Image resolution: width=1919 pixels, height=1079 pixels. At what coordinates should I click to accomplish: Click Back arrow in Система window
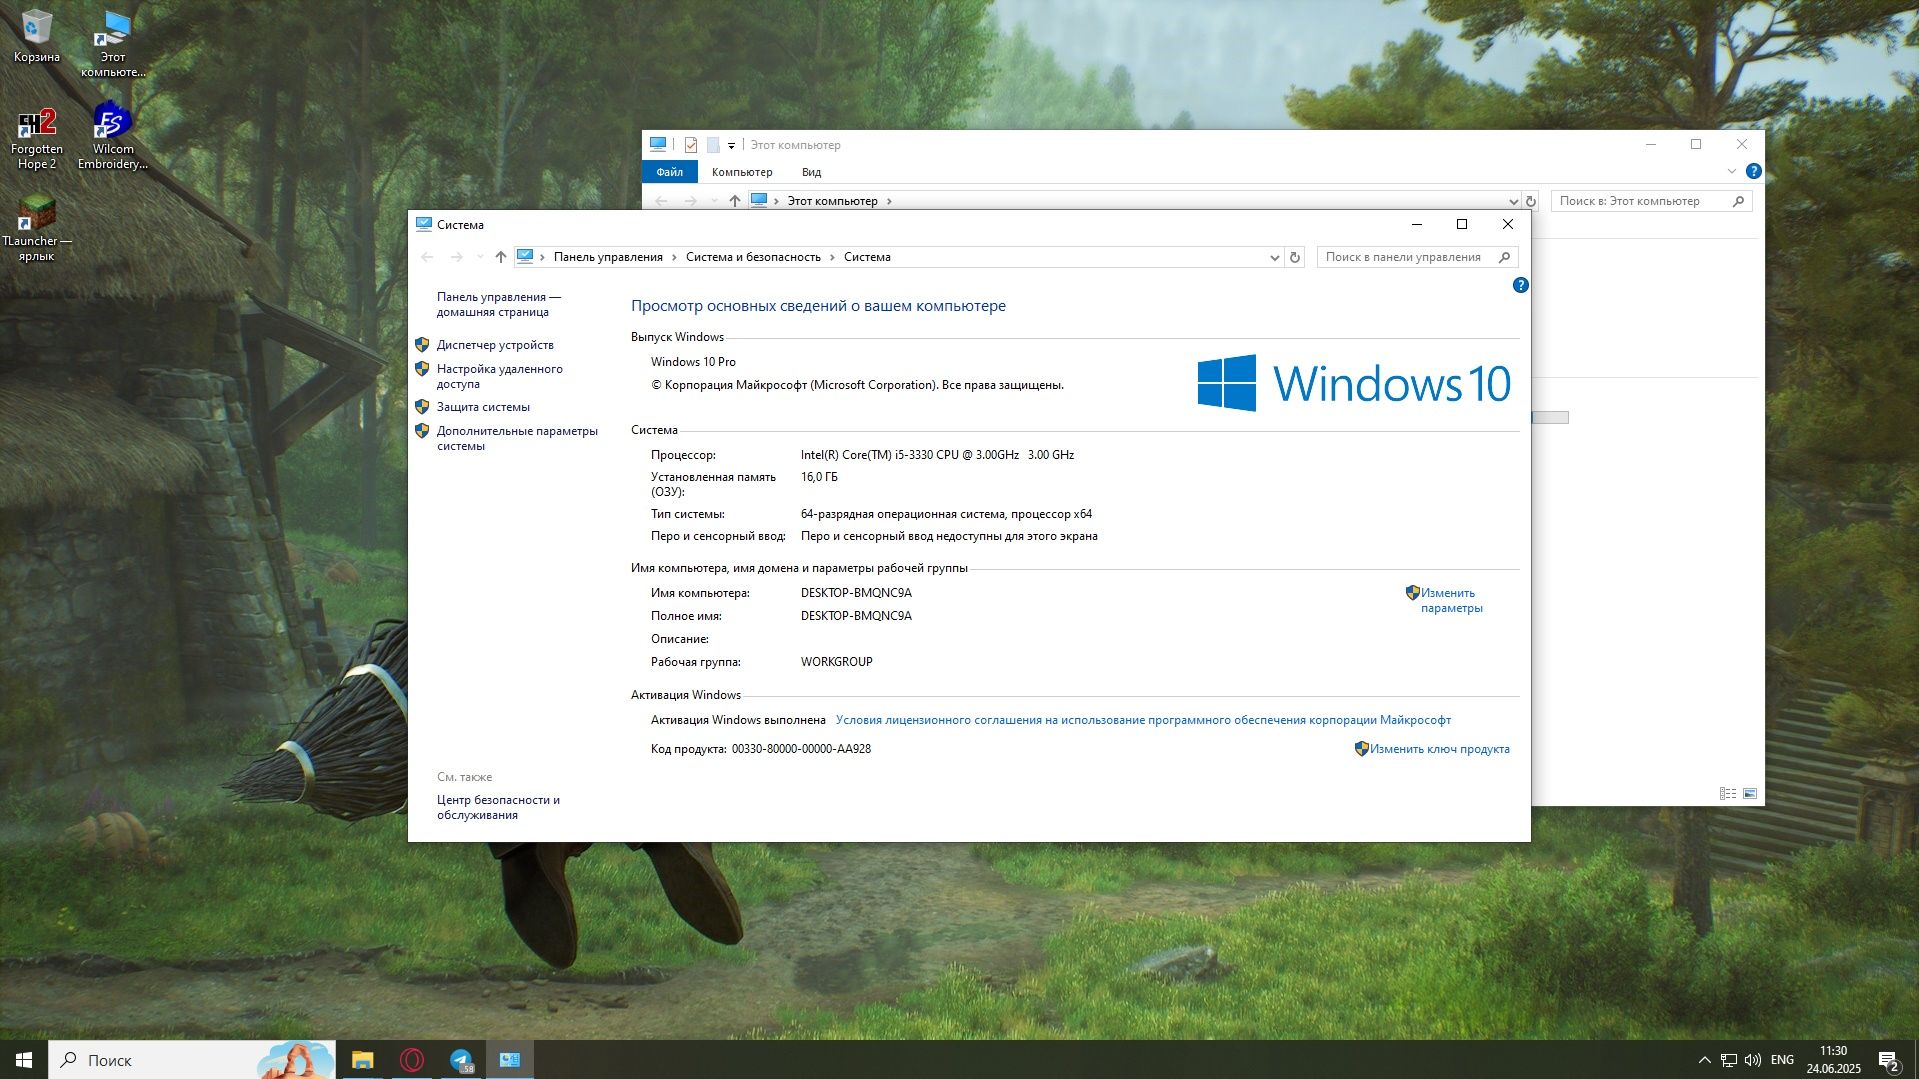[427, 257]
